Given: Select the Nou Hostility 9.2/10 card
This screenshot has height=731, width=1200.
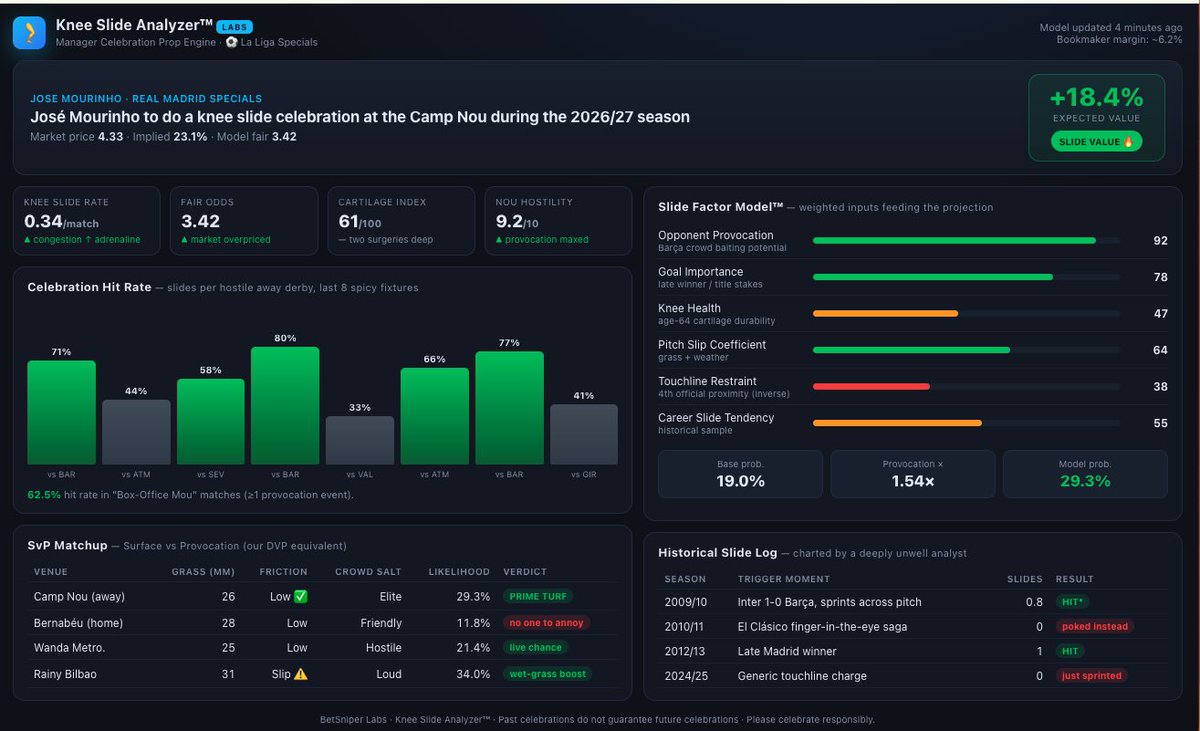Looking at the screenshot, I should pyautogui.click(x=558, y=221).
